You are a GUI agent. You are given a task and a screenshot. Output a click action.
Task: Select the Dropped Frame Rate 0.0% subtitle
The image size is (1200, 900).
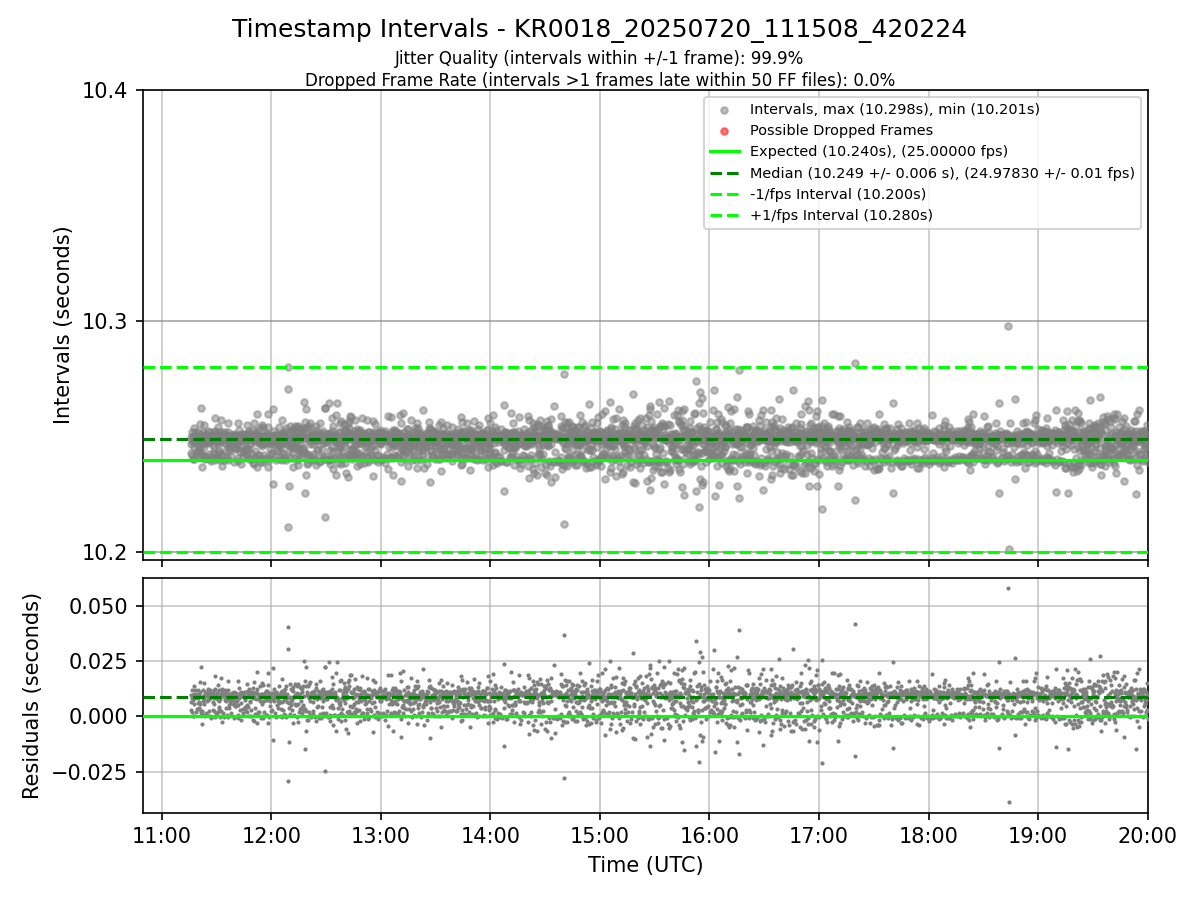[599, 80]
